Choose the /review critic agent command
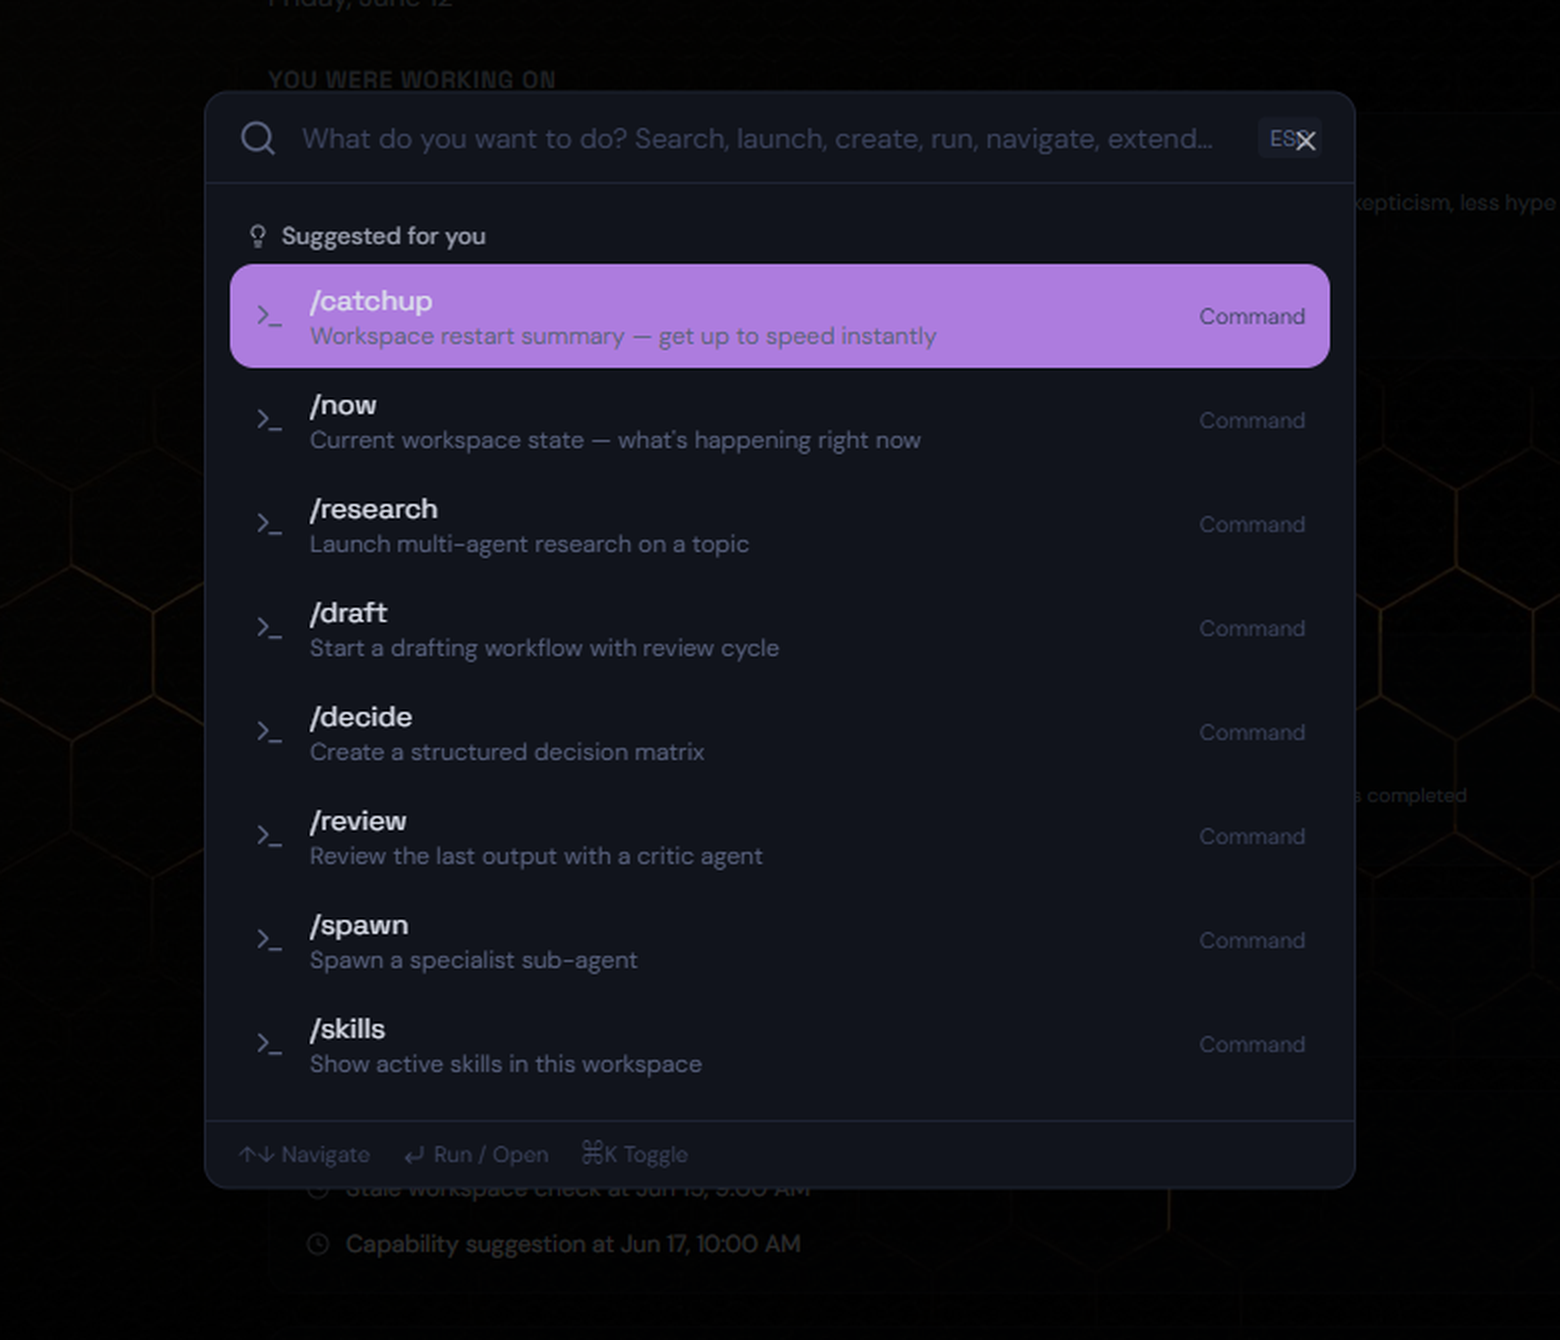1560x1340 pixels. coord(780,836)
